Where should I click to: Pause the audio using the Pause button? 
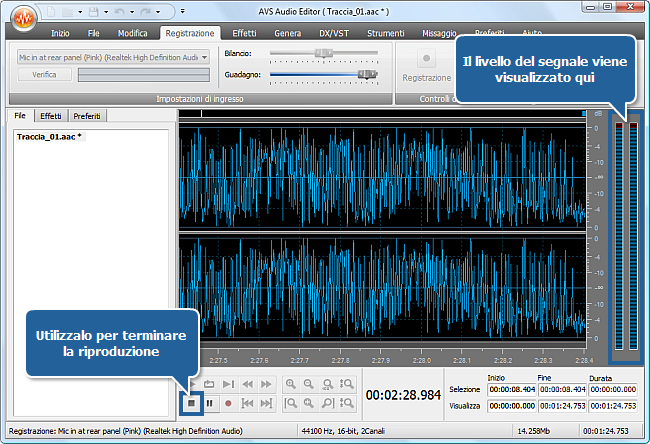tap(209, 403)
